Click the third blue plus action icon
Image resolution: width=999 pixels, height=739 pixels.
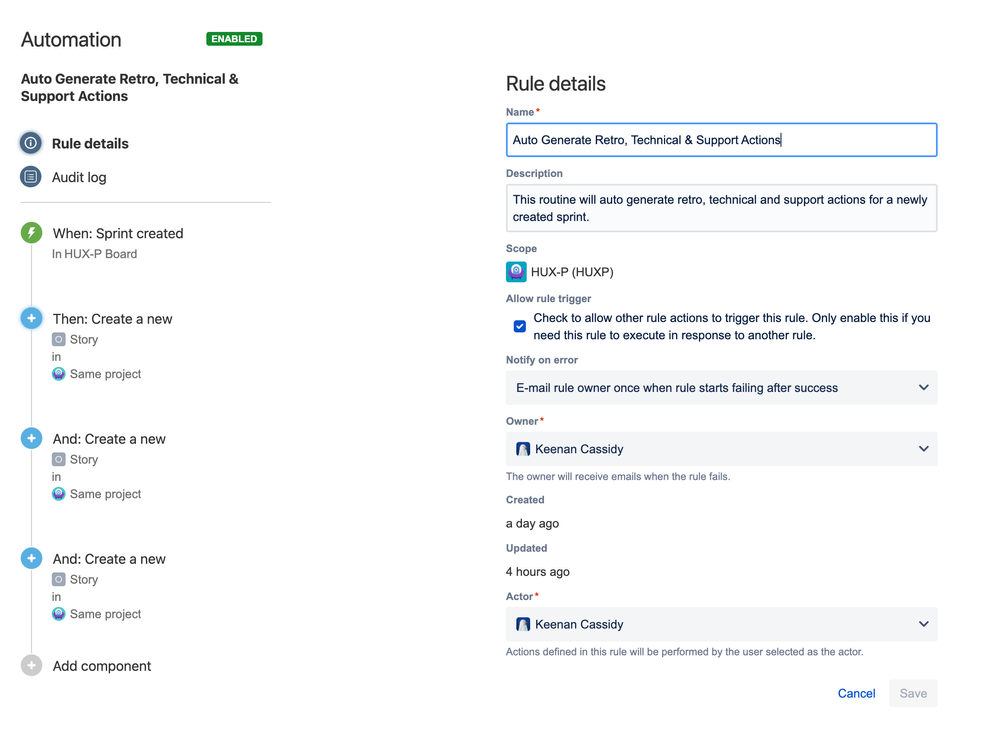click(x=32, y=558)
